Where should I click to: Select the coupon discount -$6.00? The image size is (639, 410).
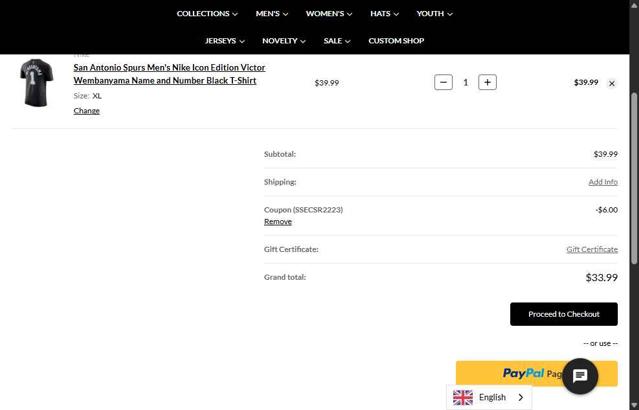click(x=606, y=210)
